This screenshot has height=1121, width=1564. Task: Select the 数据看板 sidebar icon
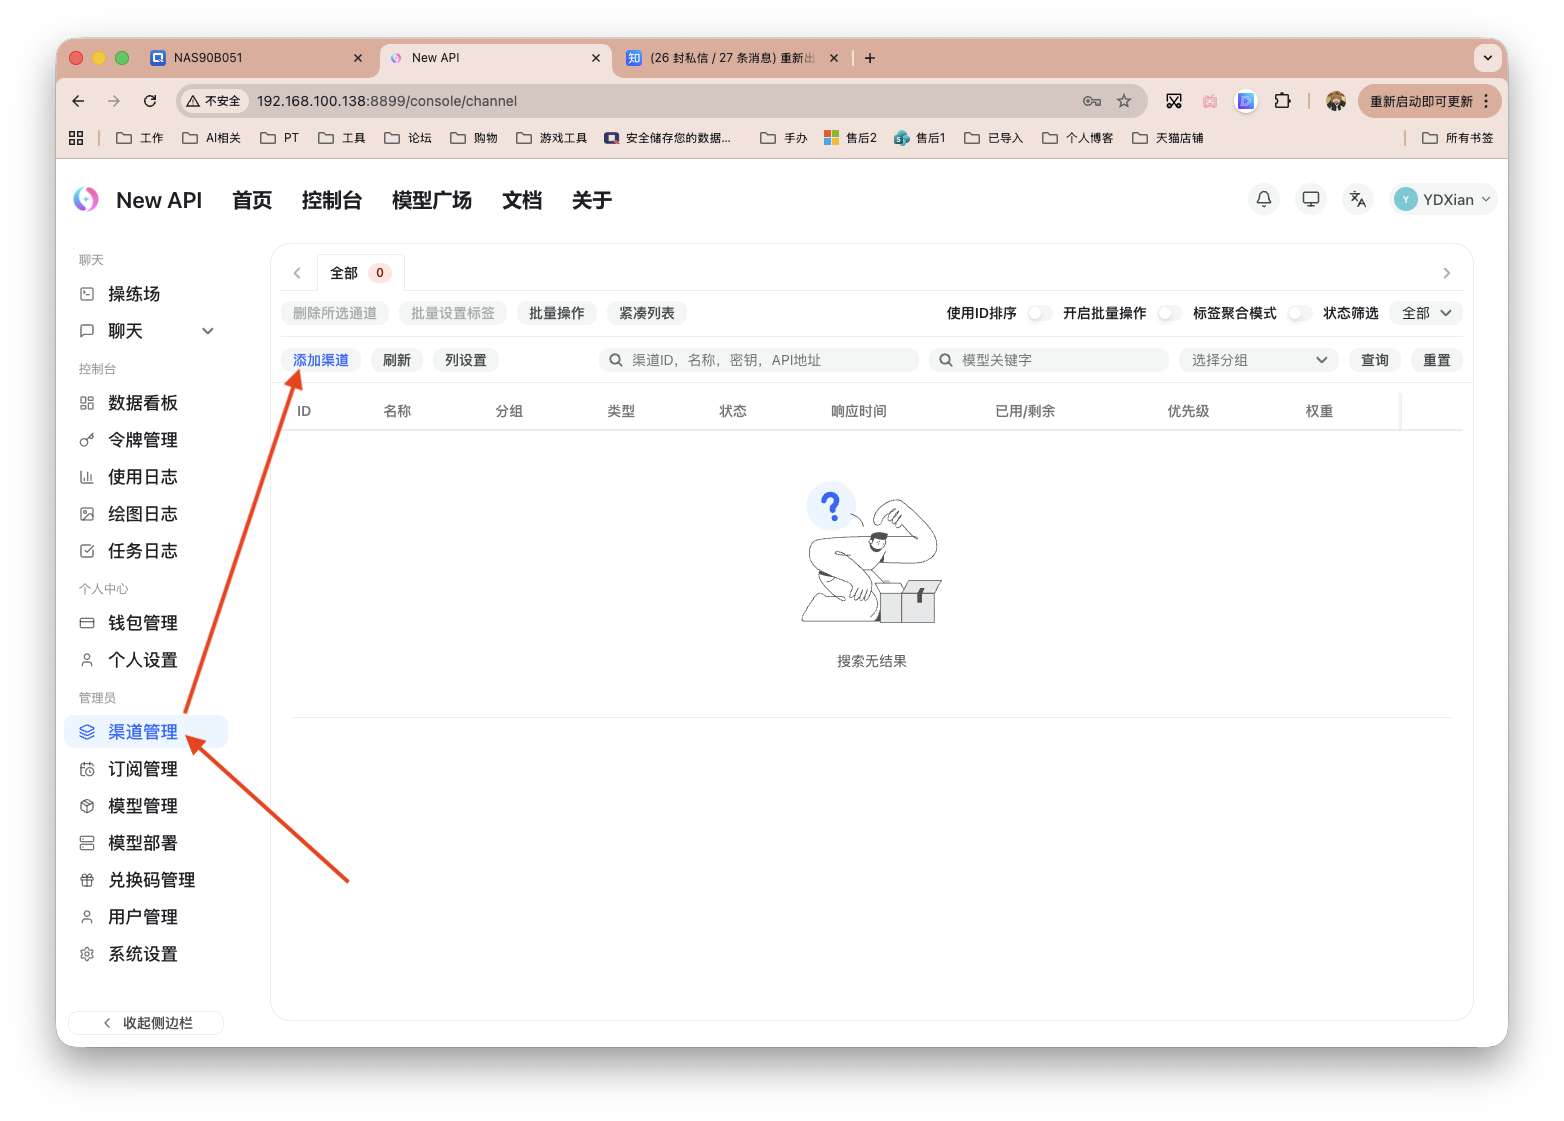point(87,403)
